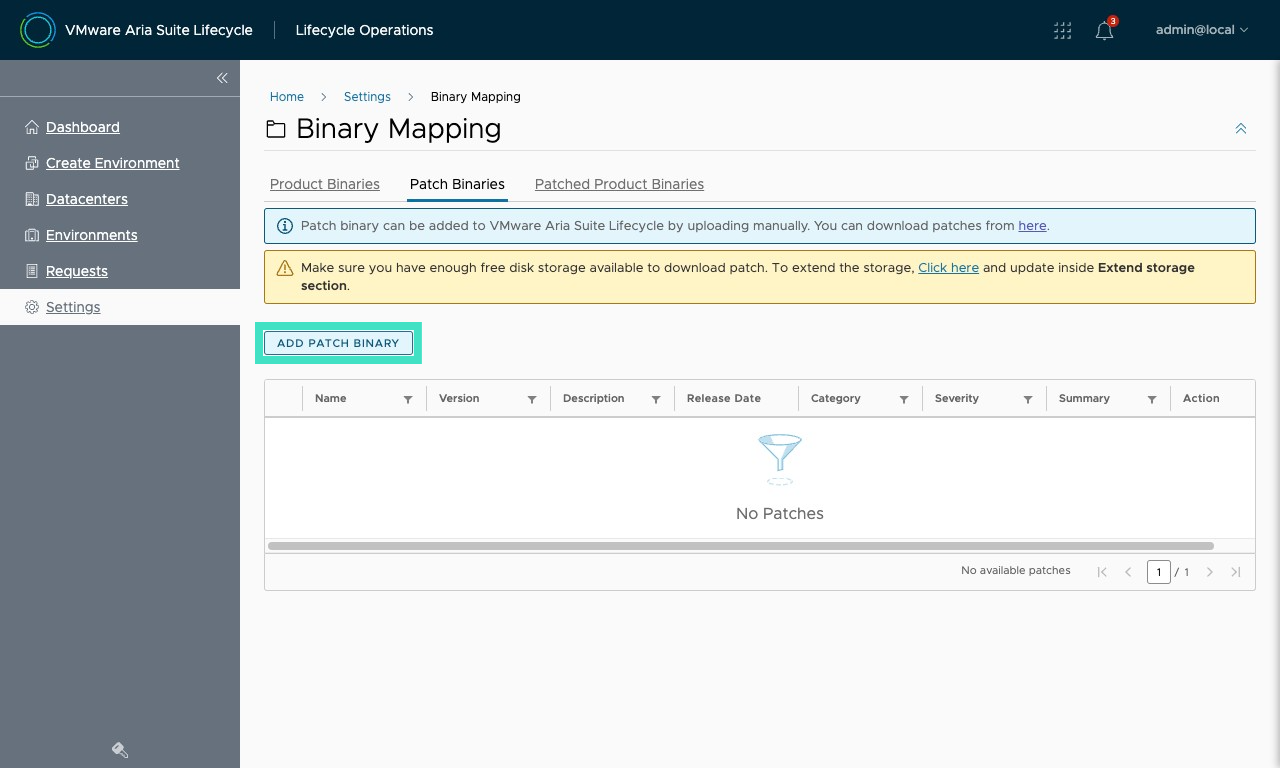Click the Settings gear icon in the sidebar
1280x768 pixels.
(32, 307)
